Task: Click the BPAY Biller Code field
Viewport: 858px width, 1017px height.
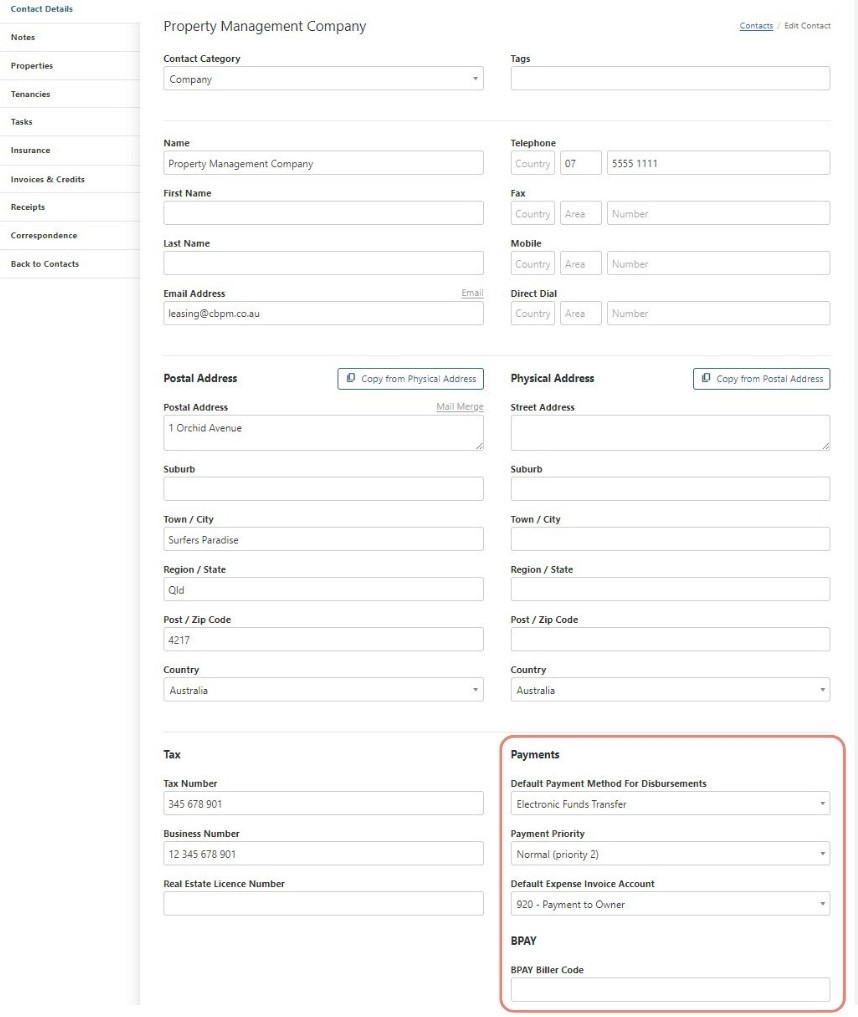Action: pyautogui.click(x=670, y=990)
